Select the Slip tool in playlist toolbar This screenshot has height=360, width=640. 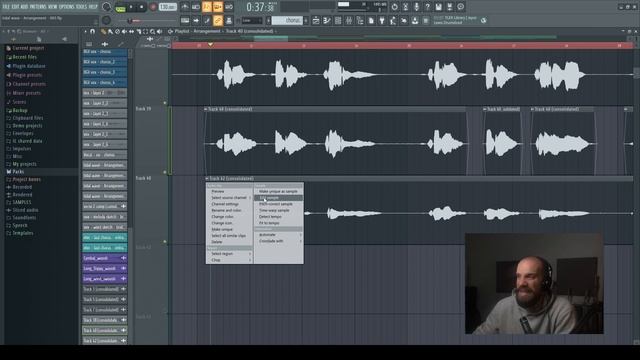click(131, 31)
